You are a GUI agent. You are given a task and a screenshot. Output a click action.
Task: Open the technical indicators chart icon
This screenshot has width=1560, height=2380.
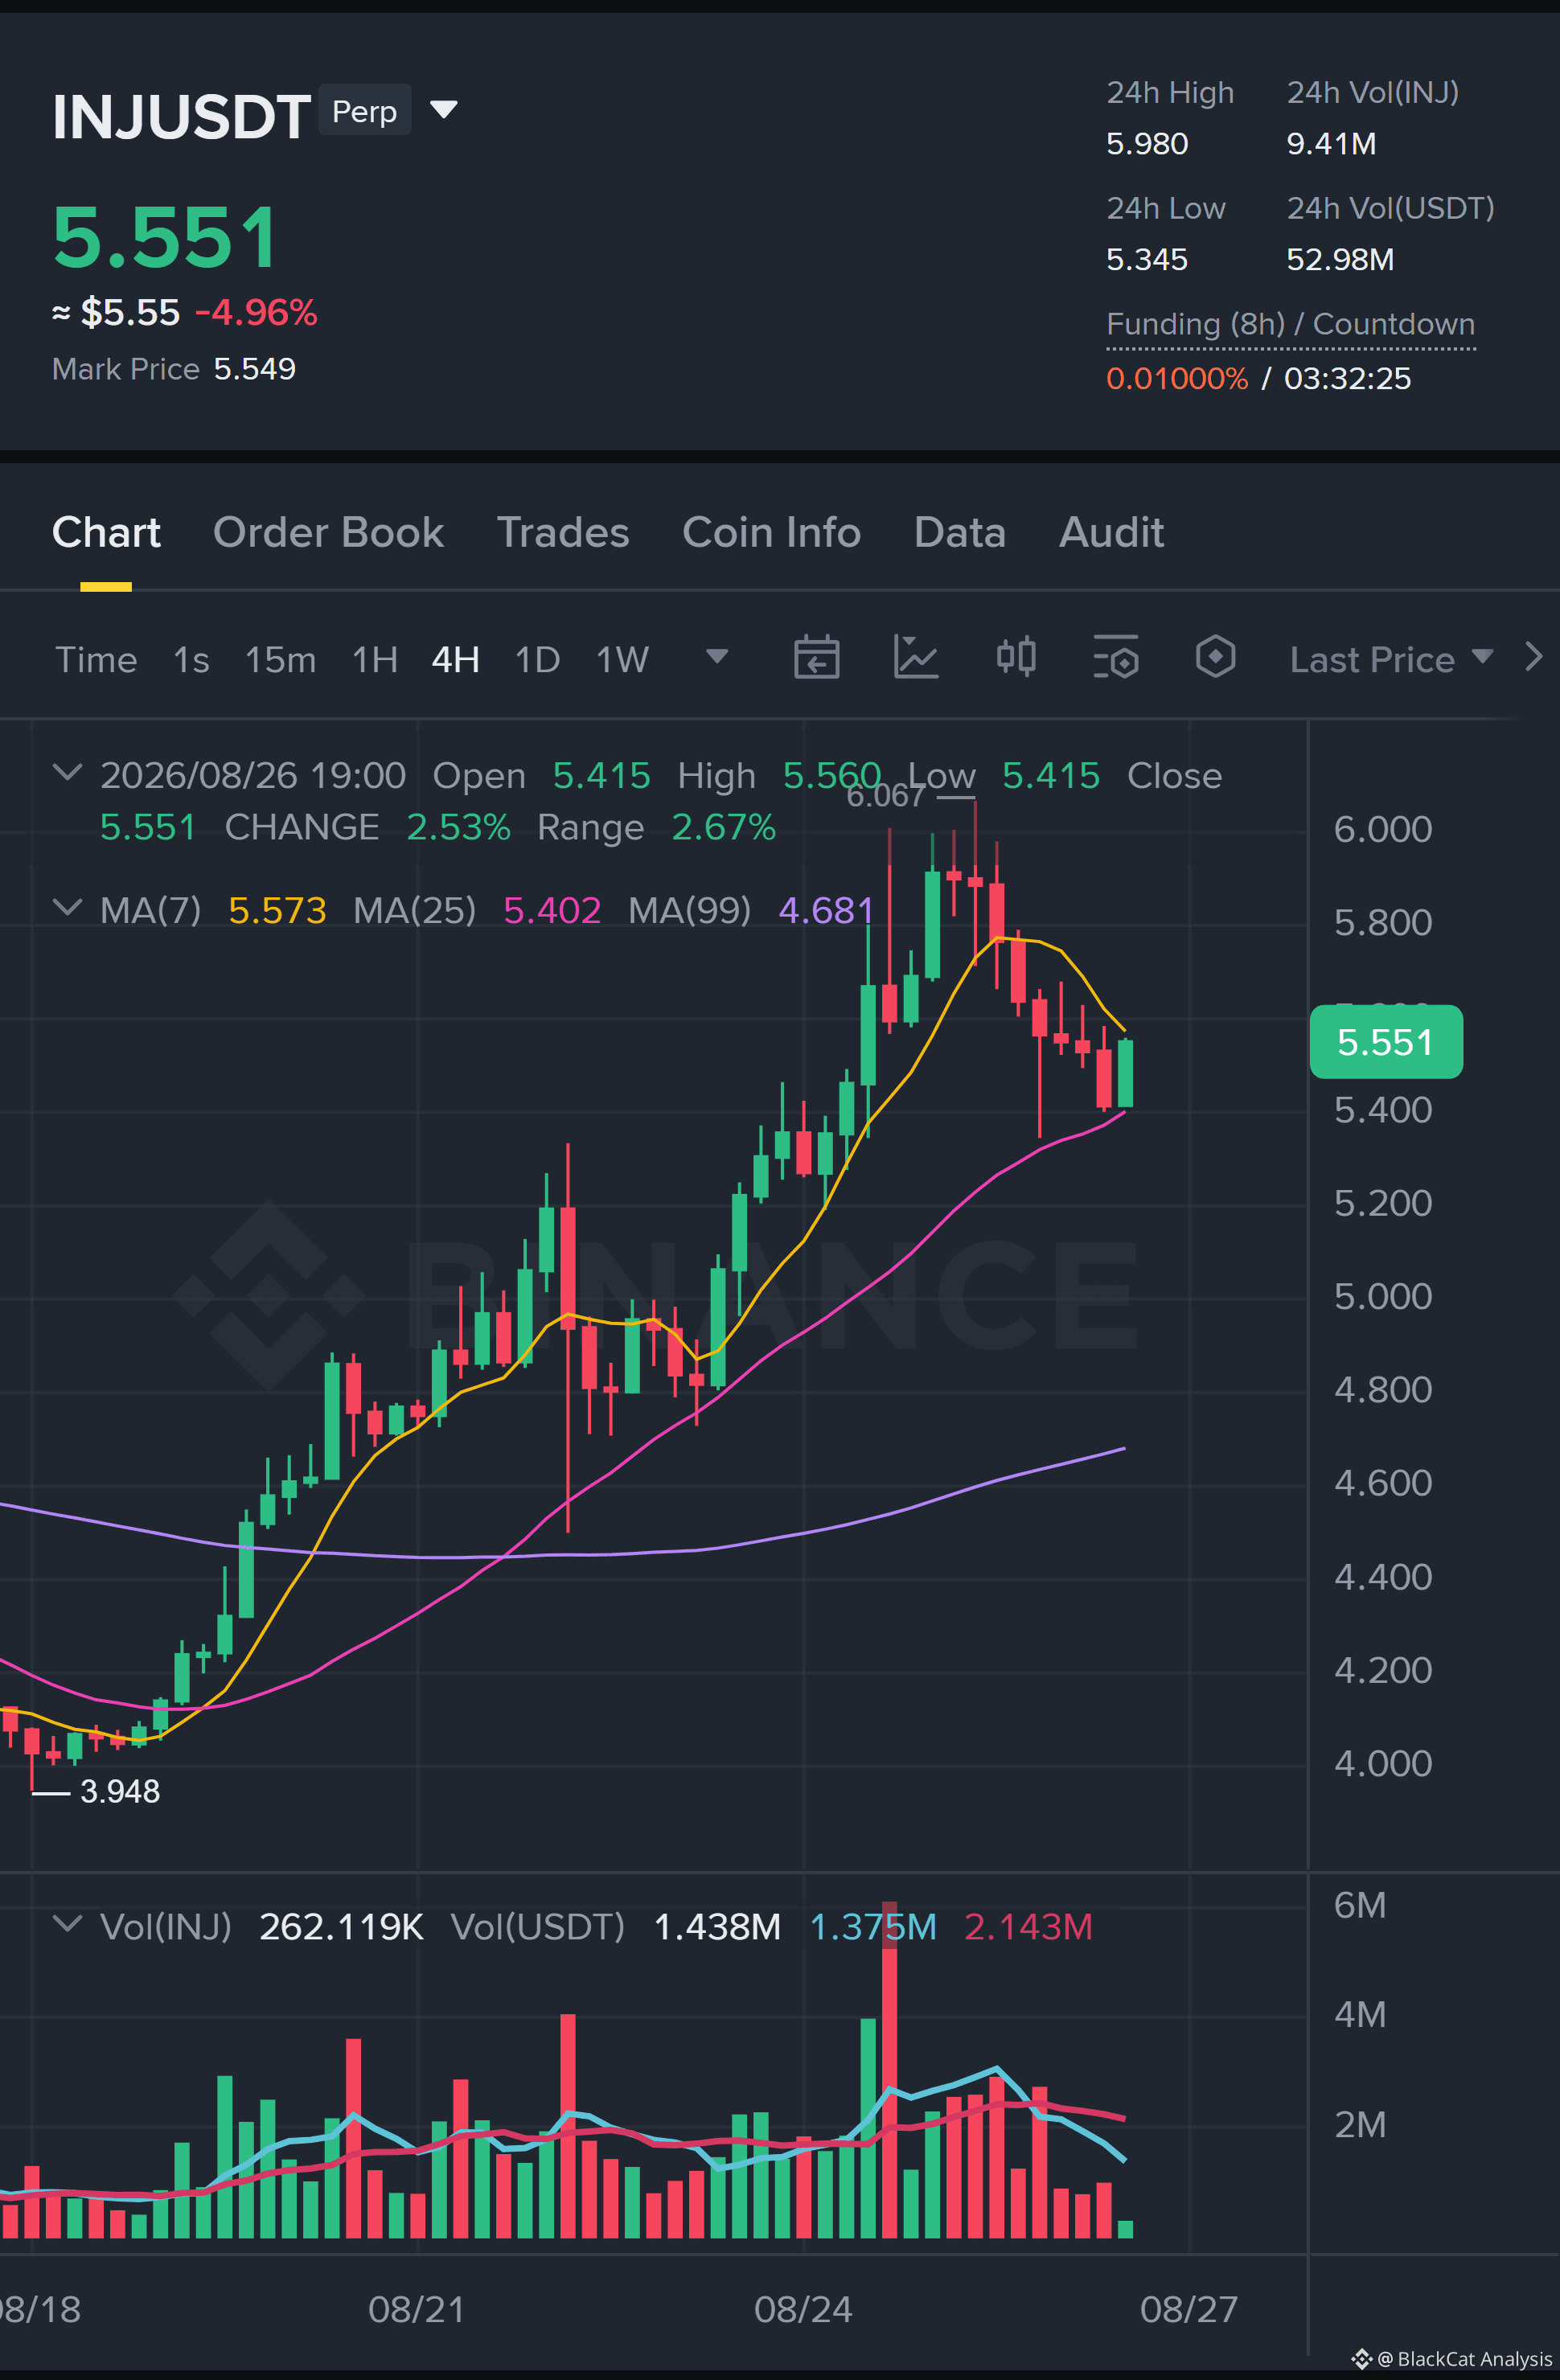(x=916, y=658)
